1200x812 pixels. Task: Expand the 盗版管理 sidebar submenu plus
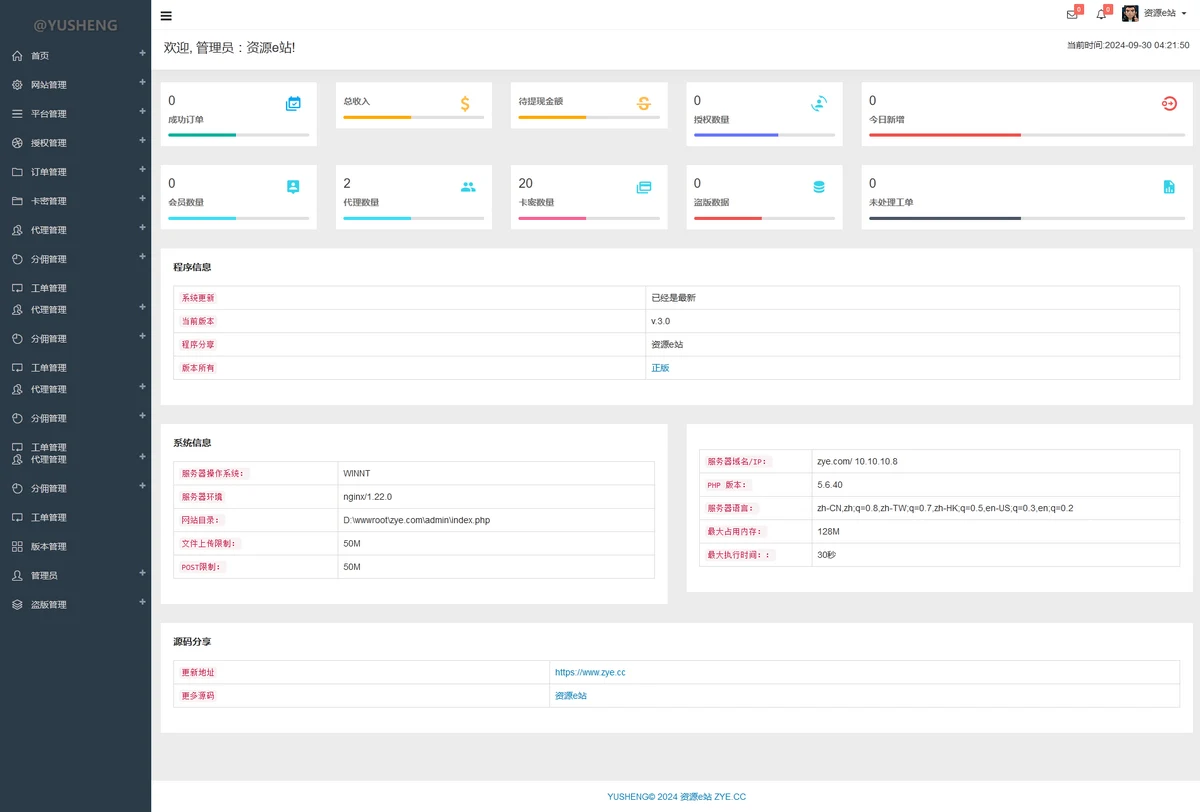coord(142,603)
